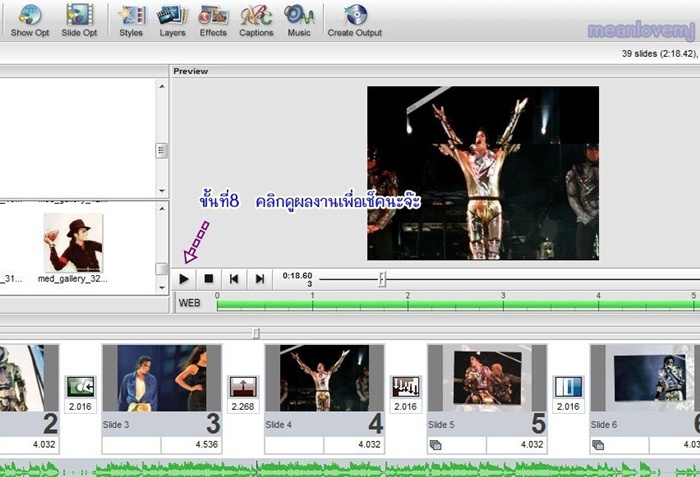The height and width of the screenshot is (477, 700).
Task: Edit transition time 2.268
Action: point(243,407)
